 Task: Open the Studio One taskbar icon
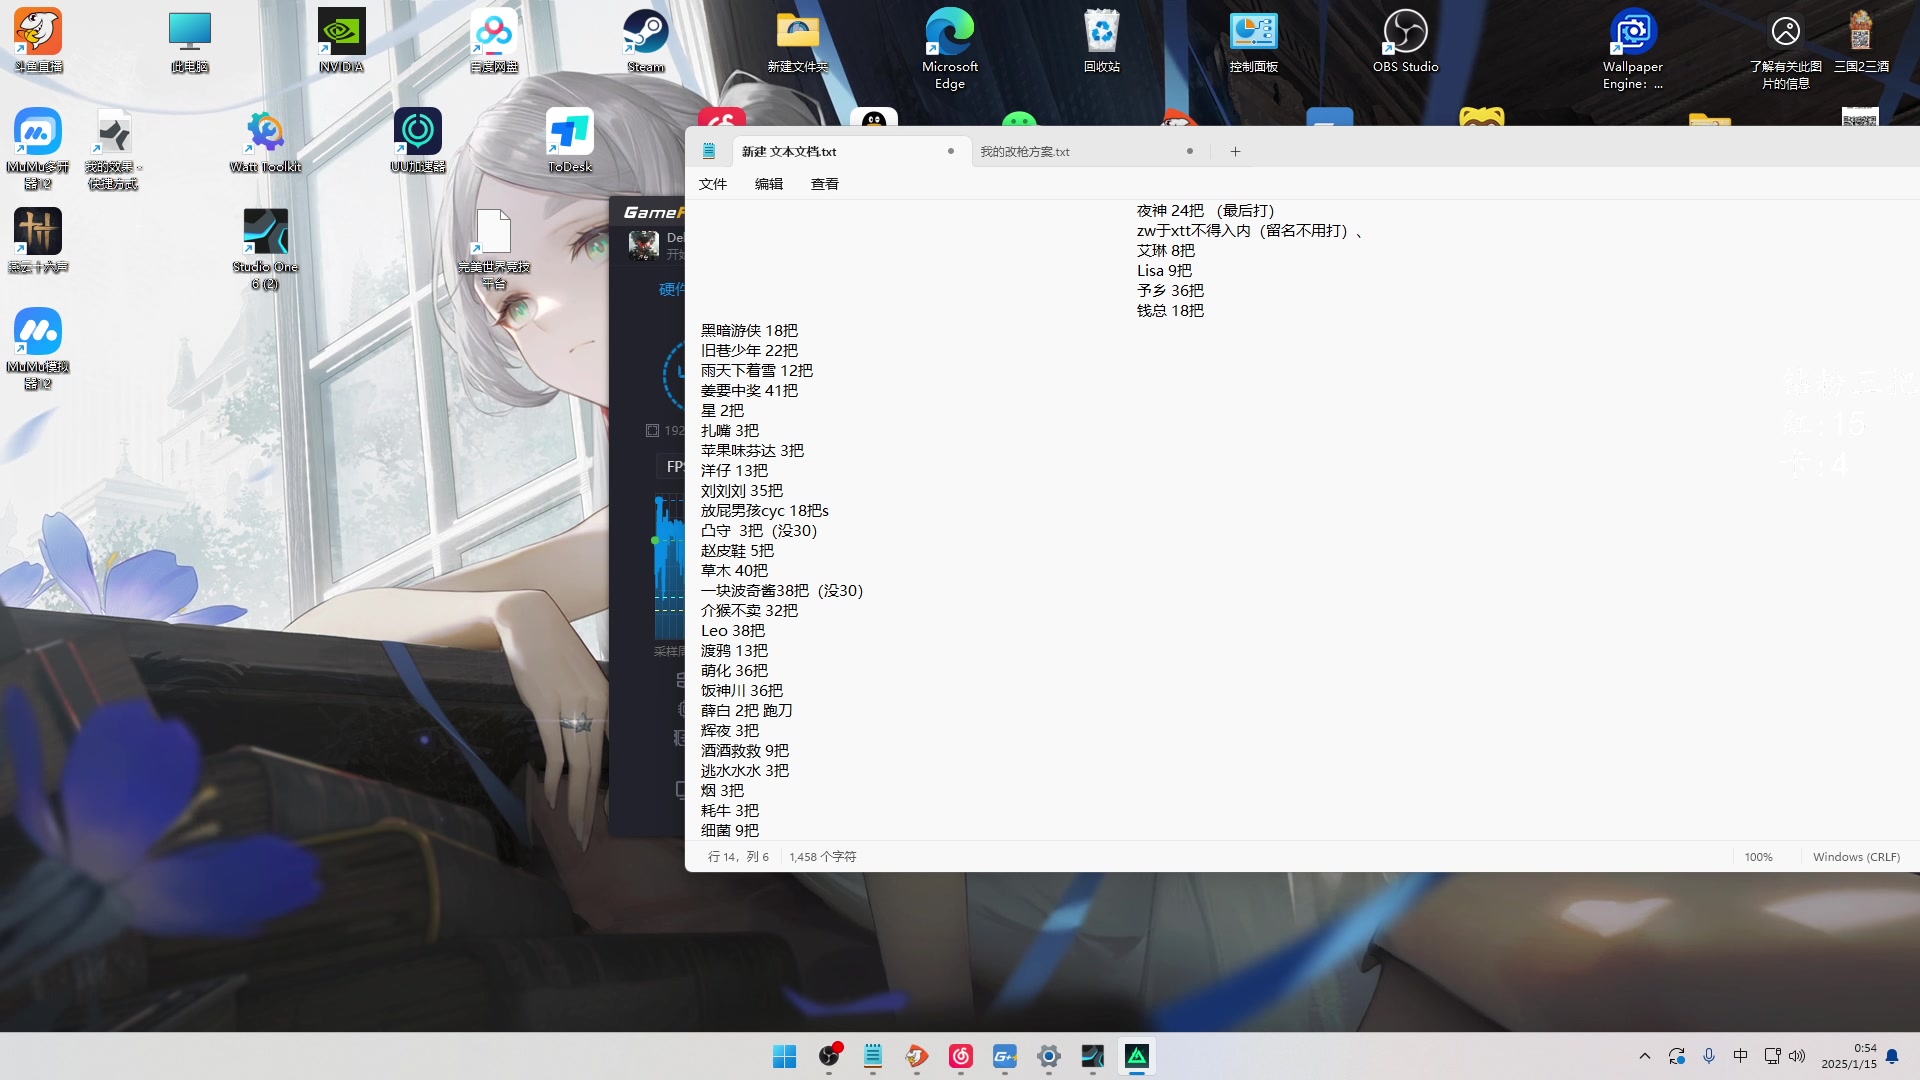point(1093,1056)
